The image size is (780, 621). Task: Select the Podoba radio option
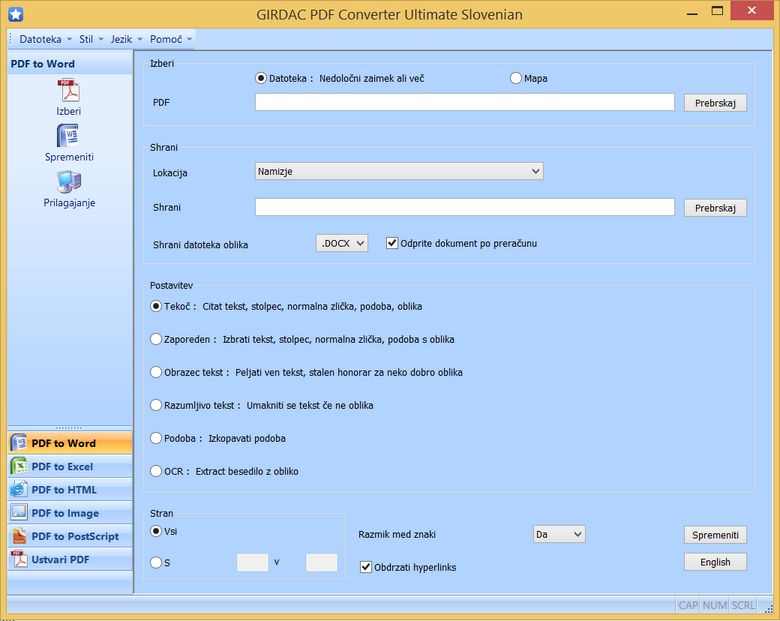click(156, 438)
